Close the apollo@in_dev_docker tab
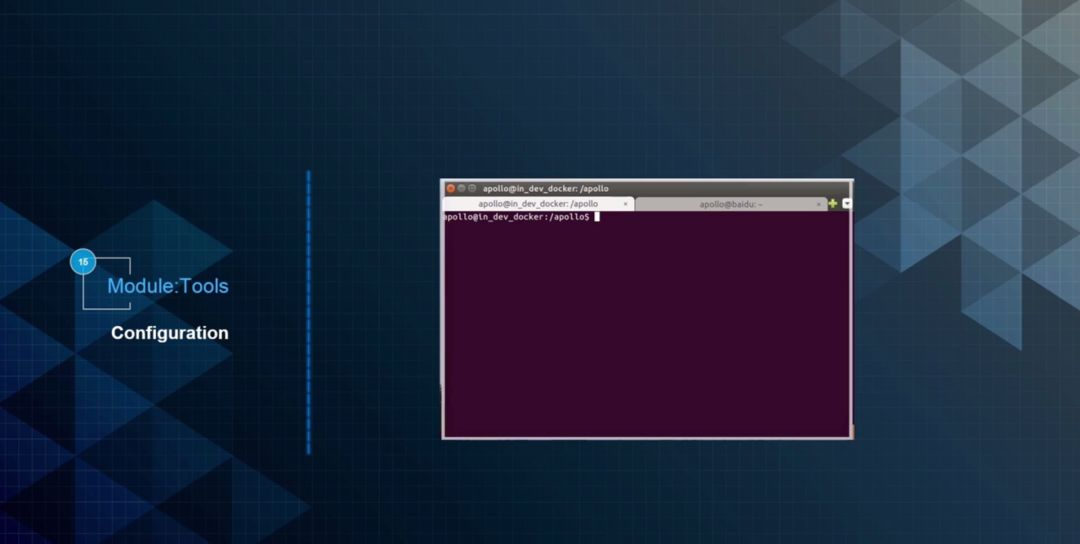This screenshot has height=544, width=1080. [x=625, y=204]
